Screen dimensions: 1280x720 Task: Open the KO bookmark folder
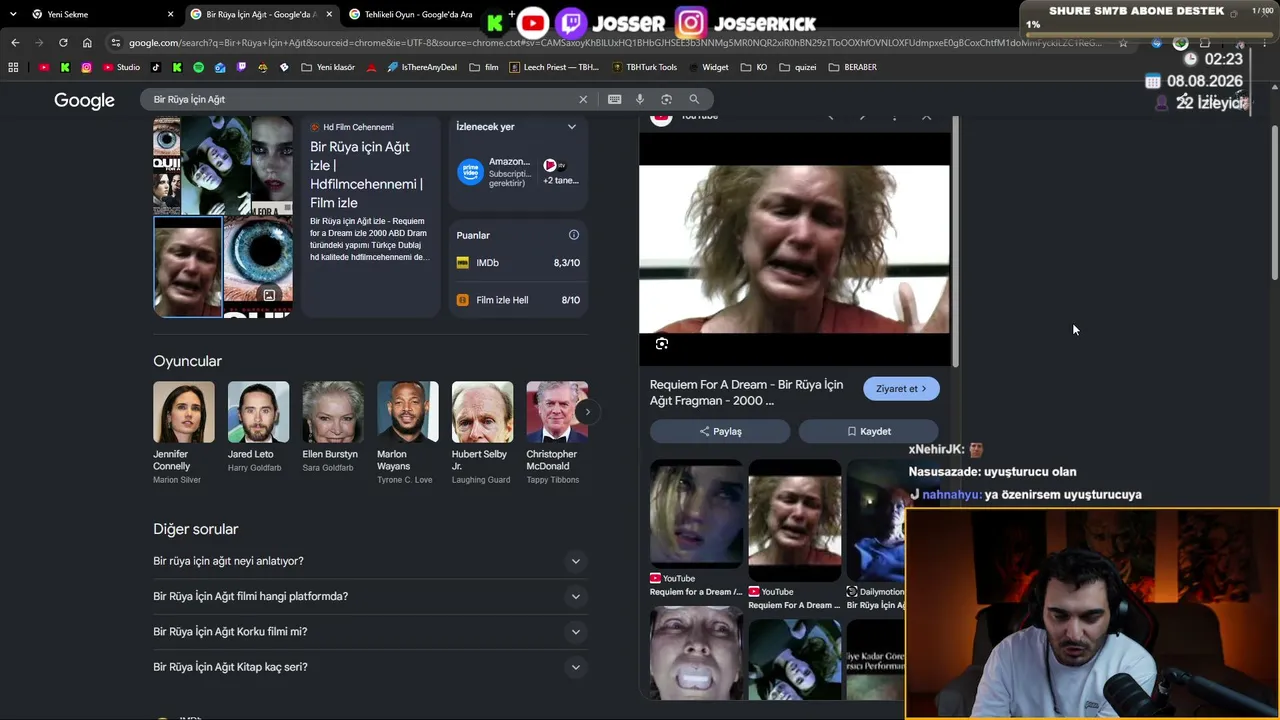click(754, 67)
